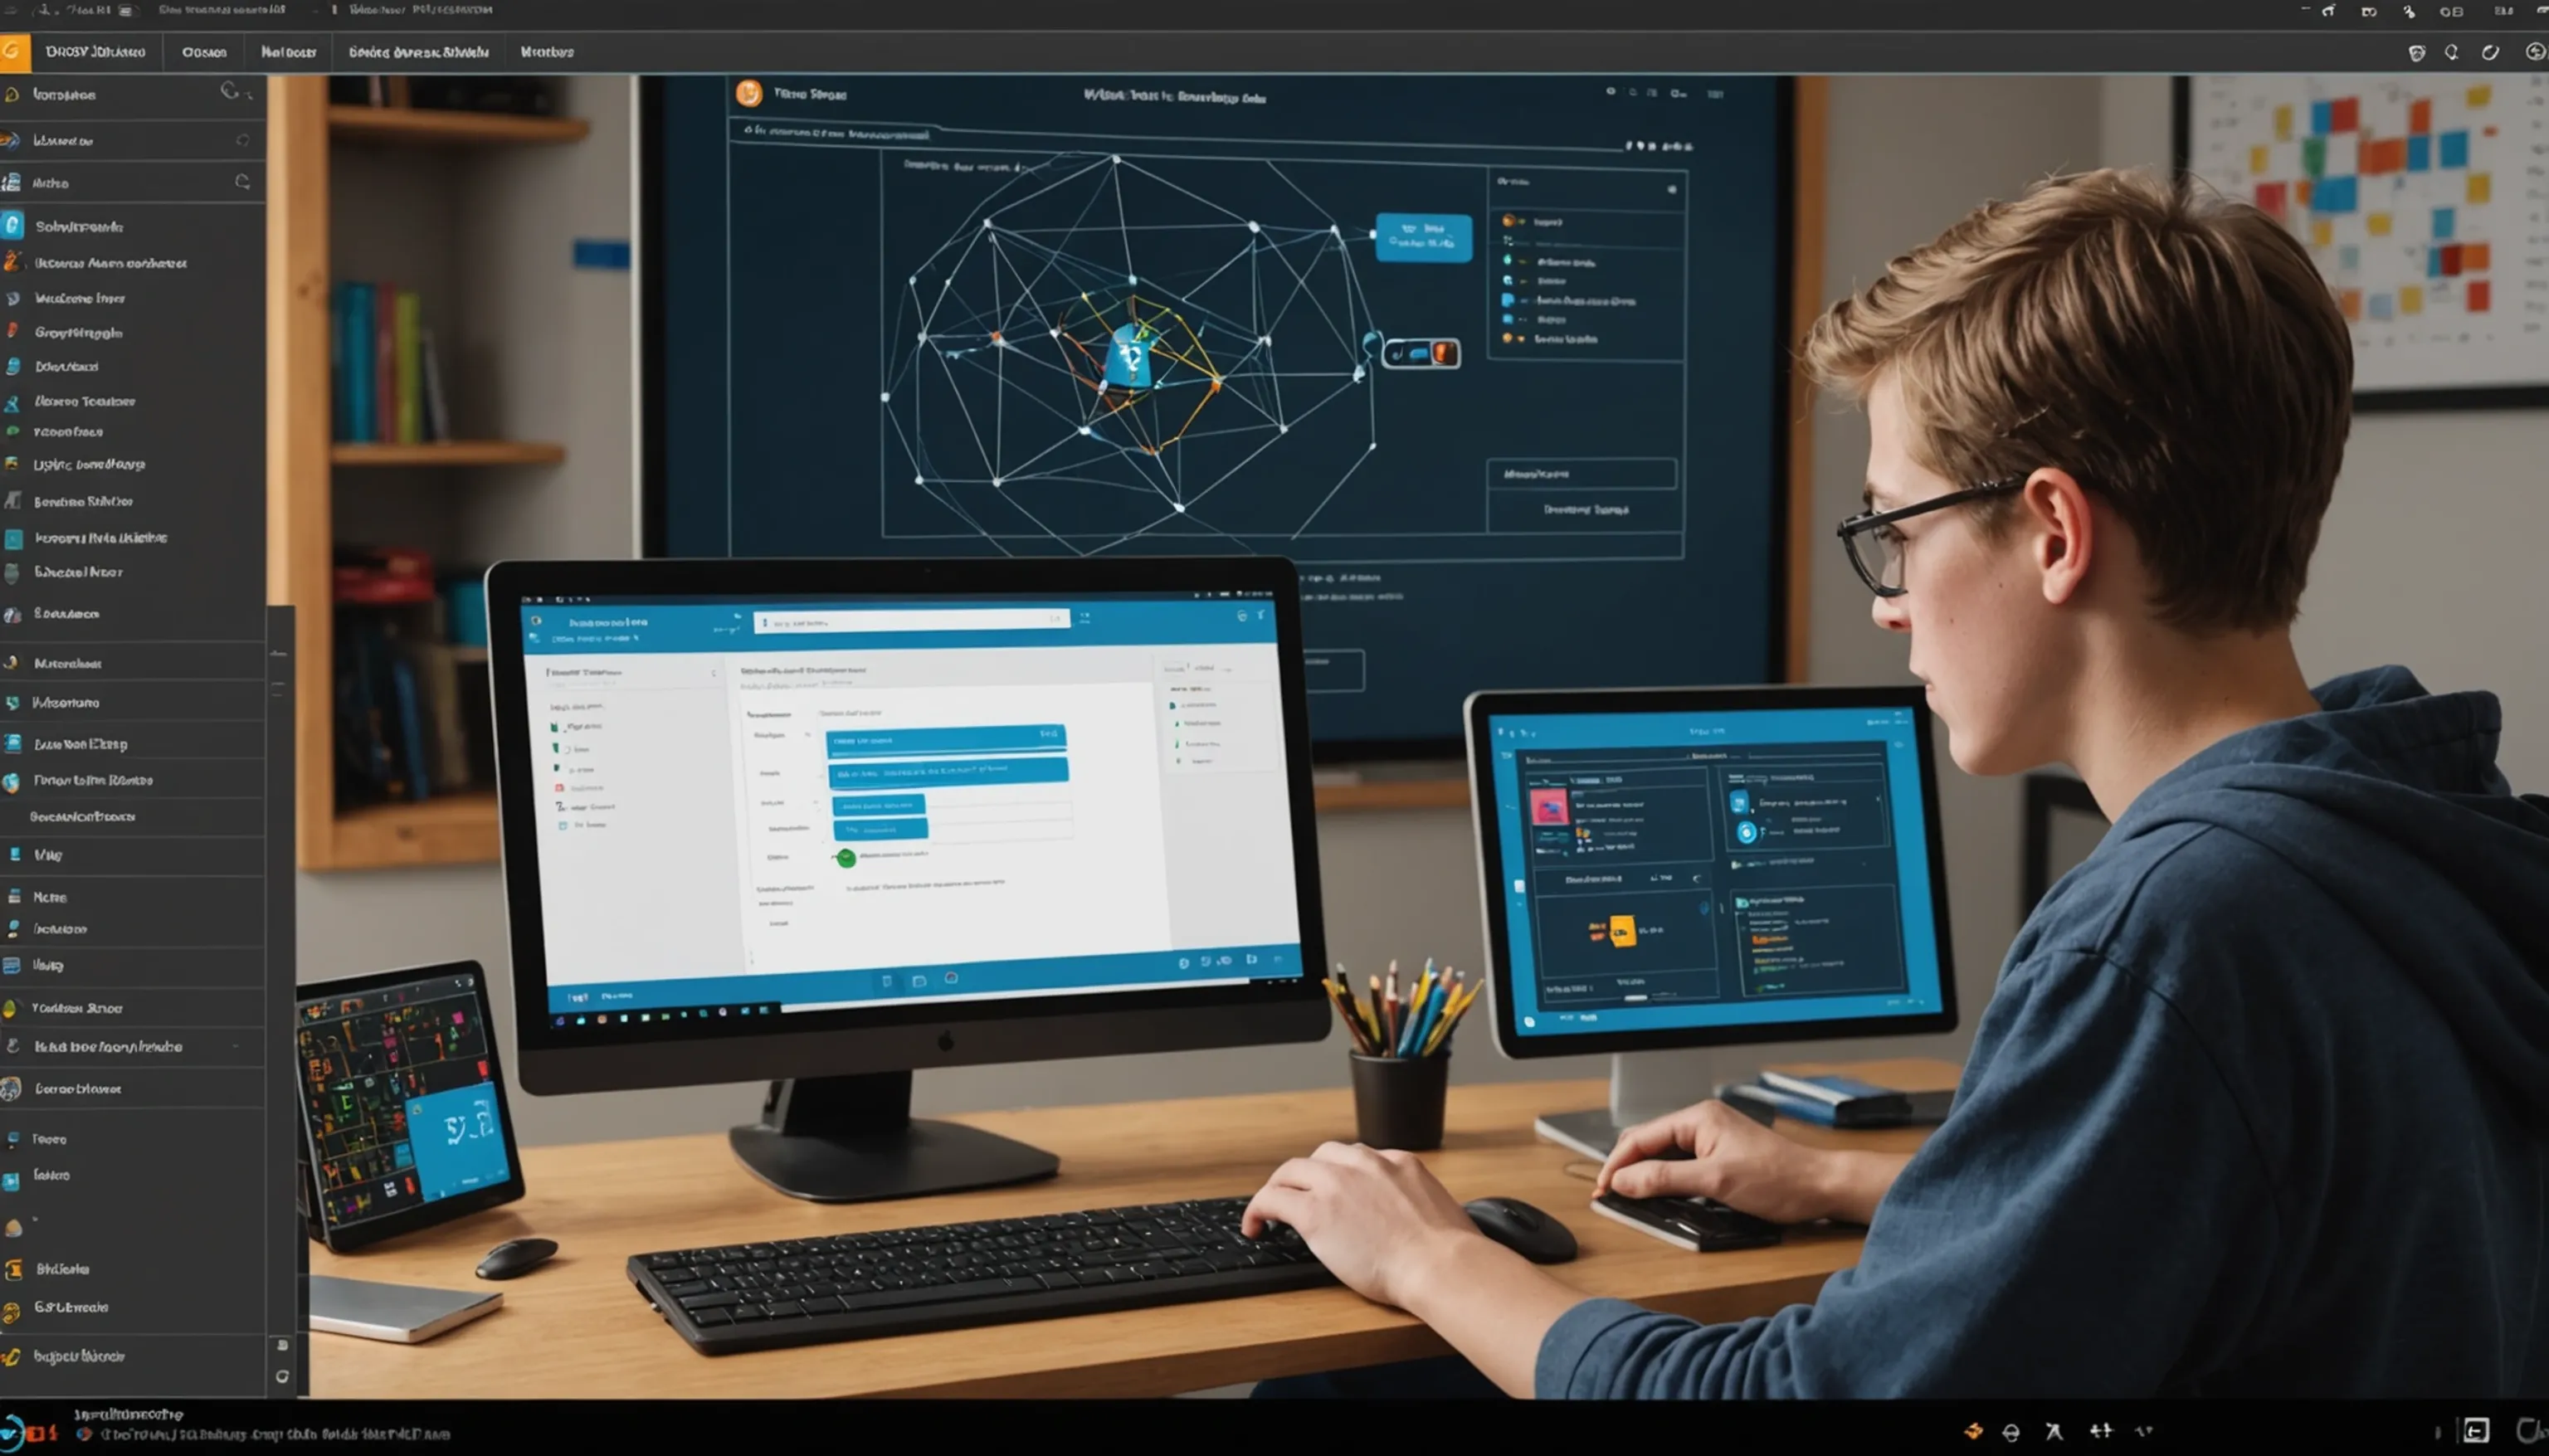
Task: Open the search bar icon
Action: 229,93
